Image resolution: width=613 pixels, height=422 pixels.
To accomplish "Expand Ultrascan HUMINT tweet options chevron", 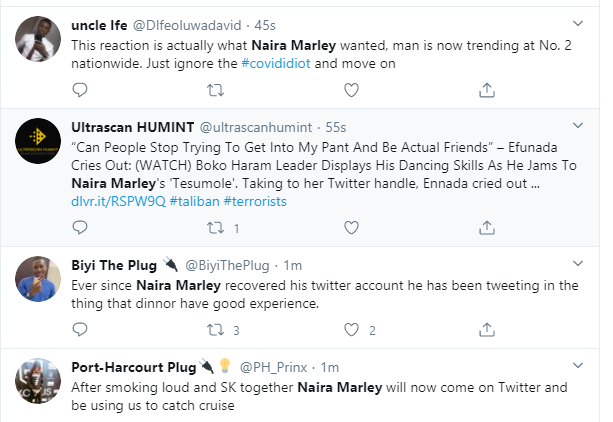I will (577, 127).
